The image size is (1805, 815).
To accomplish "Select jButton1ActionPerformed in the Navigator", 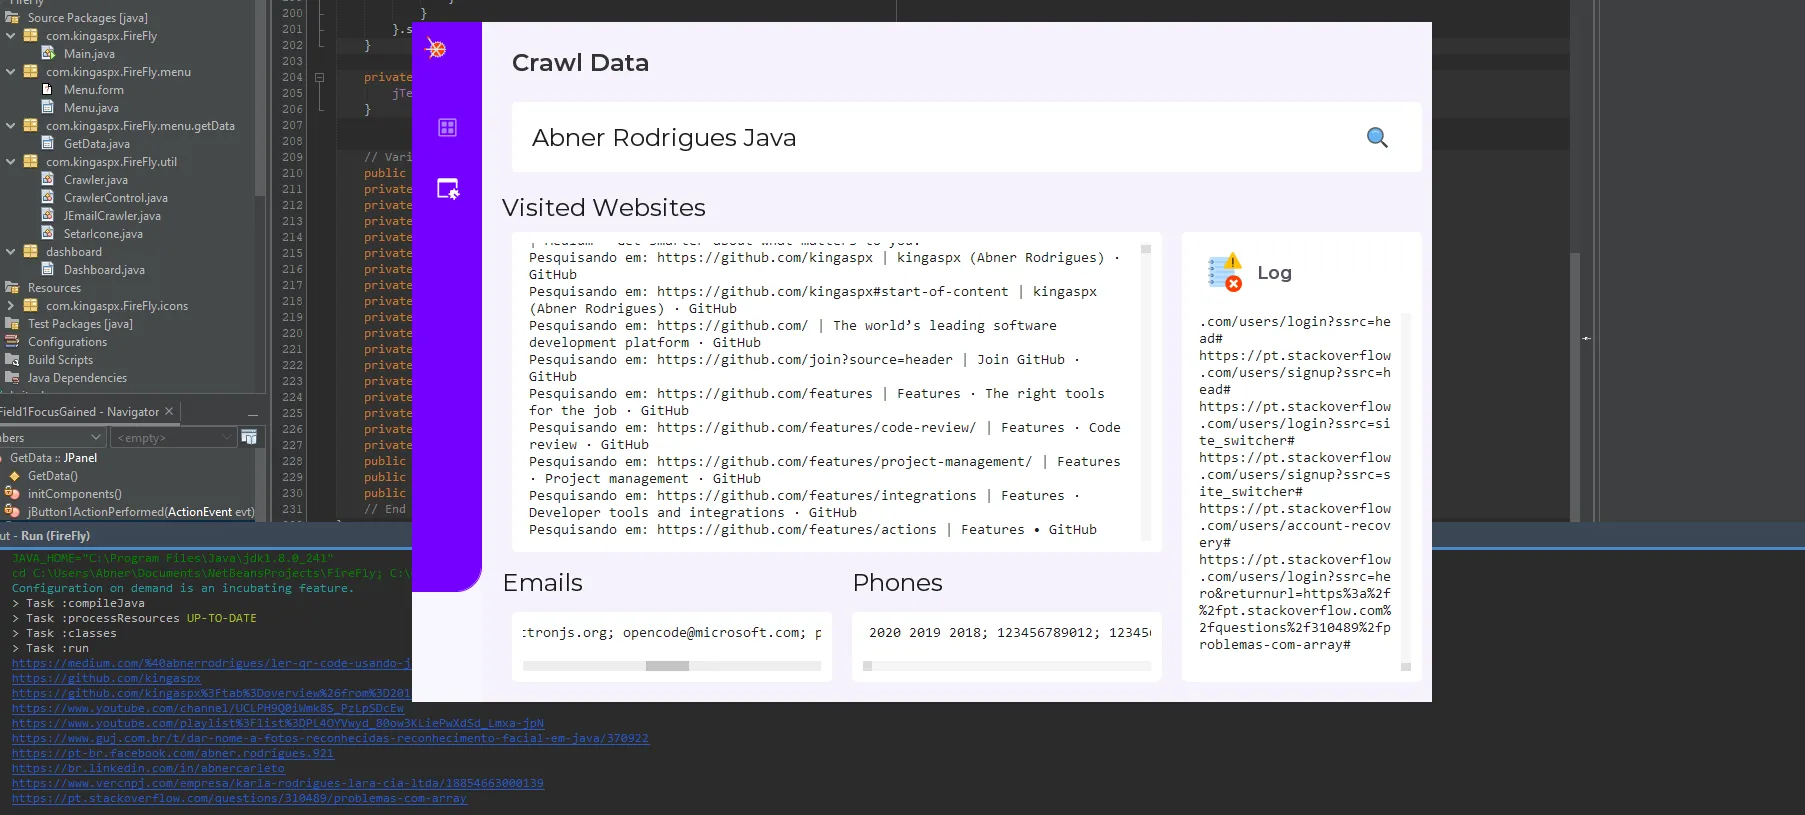I will (141, 512).
